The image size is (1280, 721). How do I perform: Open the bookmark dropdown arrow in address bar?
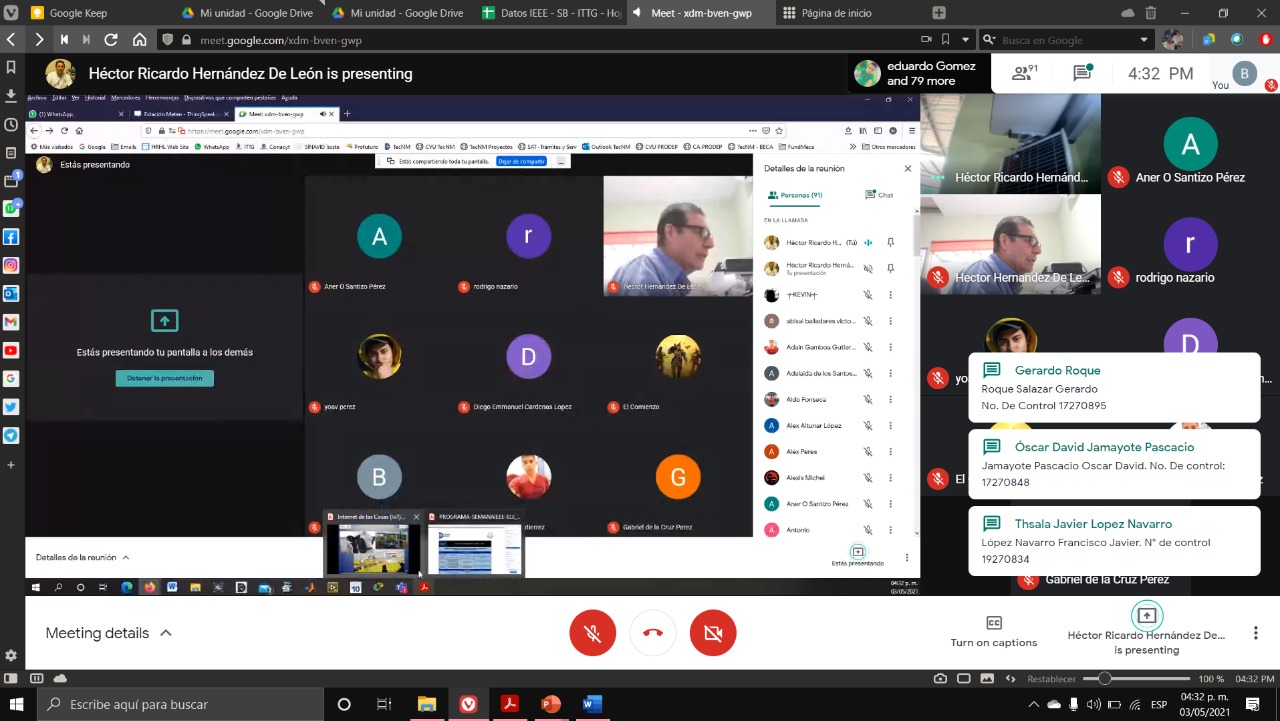(x=965, y=40)
